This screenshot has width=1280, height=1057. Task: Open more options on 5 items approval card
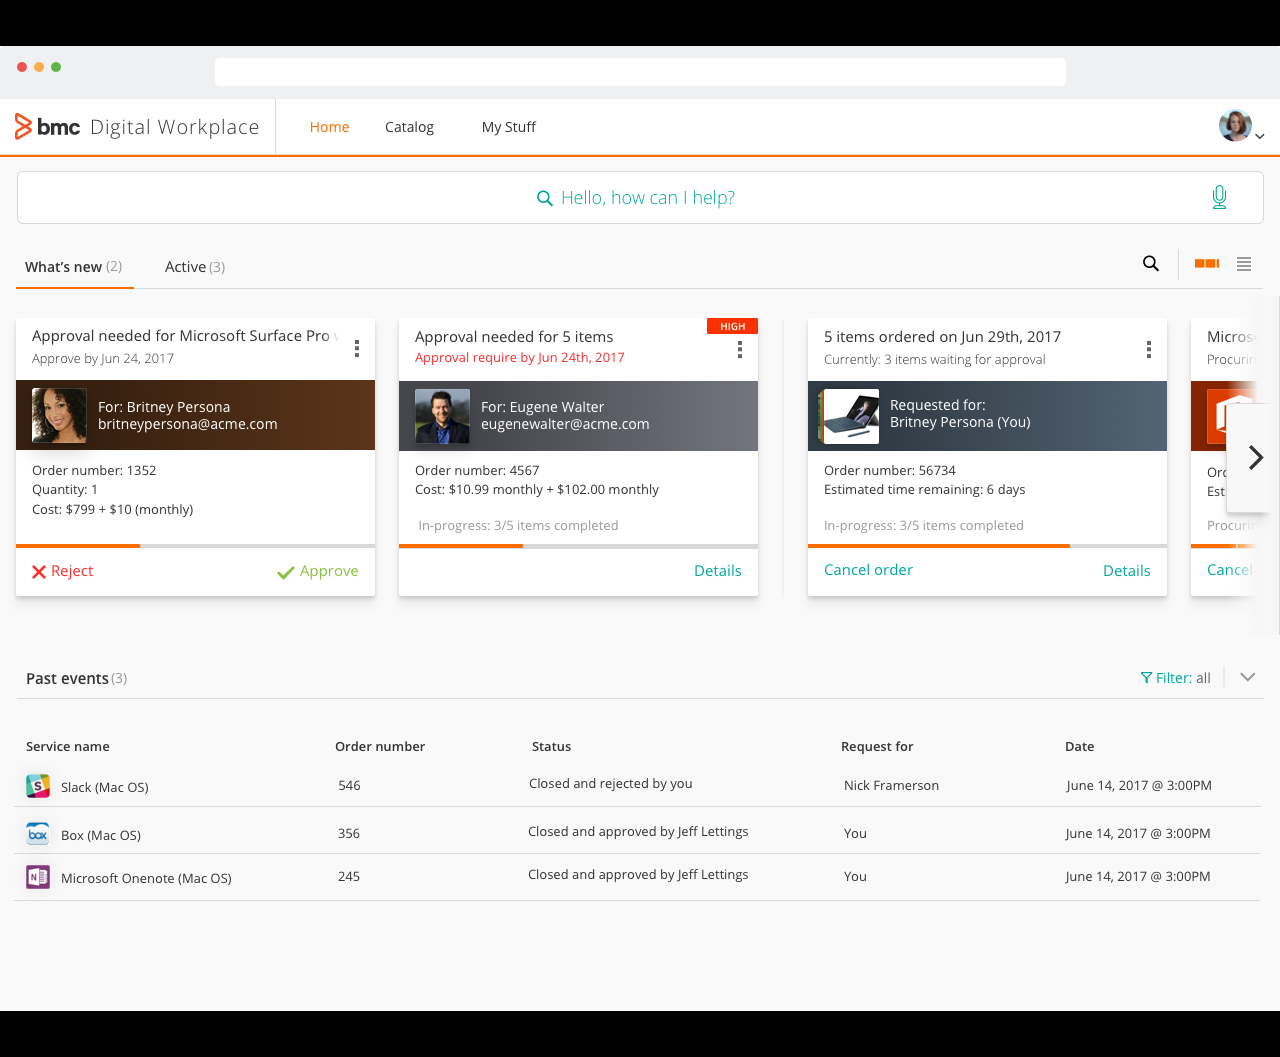(740, 348)
